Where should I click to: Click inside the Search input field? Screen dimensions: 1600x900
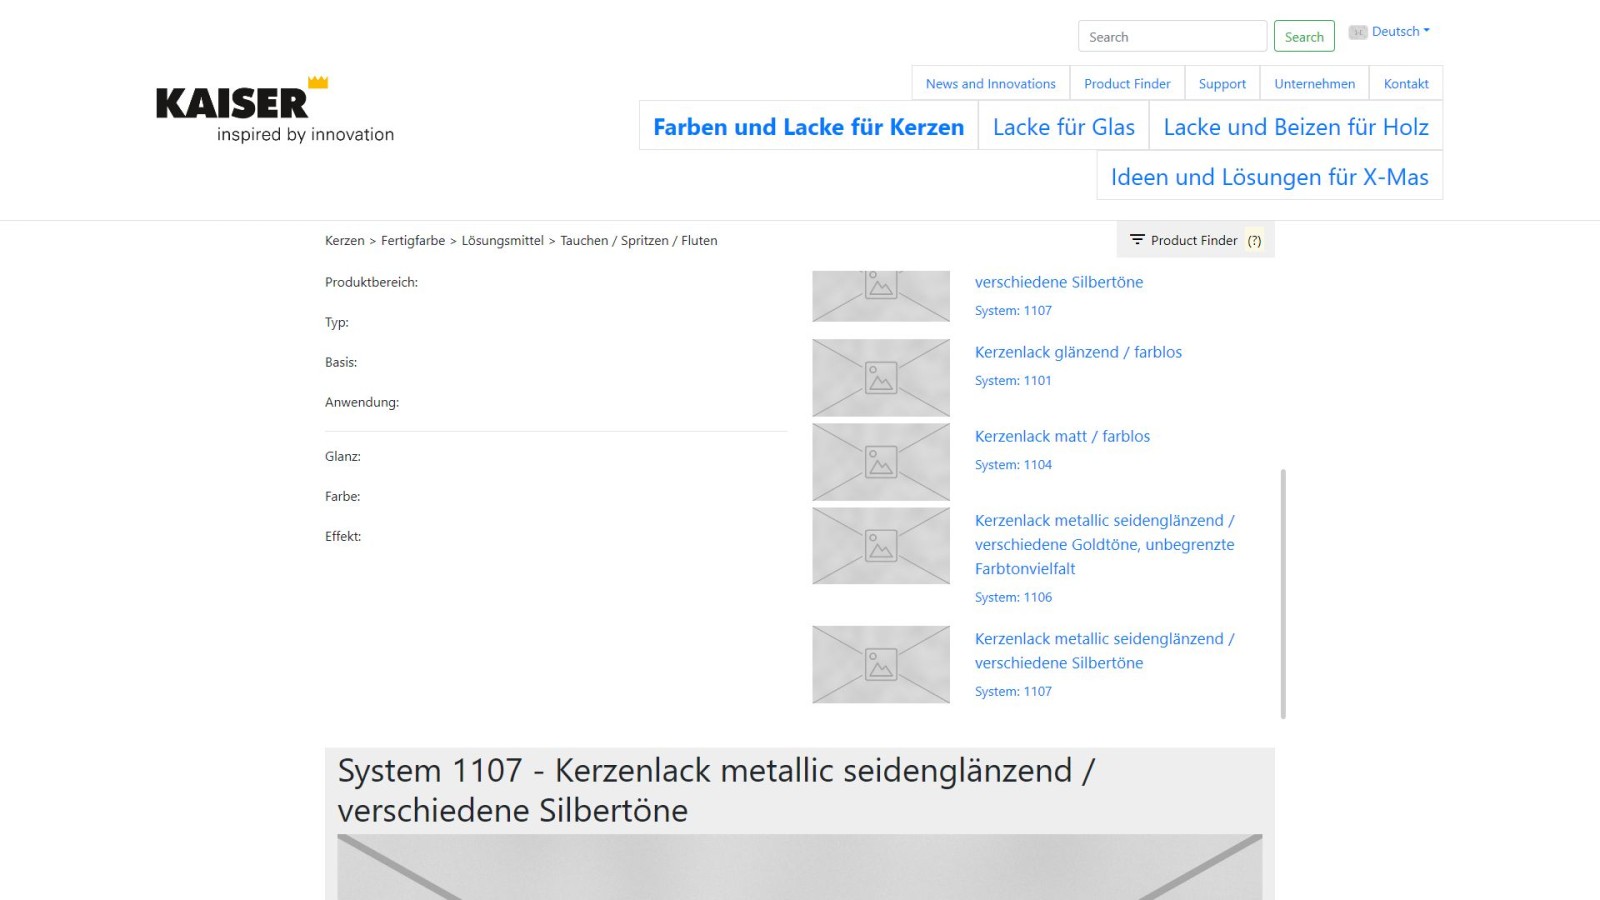coord(1171,35)
